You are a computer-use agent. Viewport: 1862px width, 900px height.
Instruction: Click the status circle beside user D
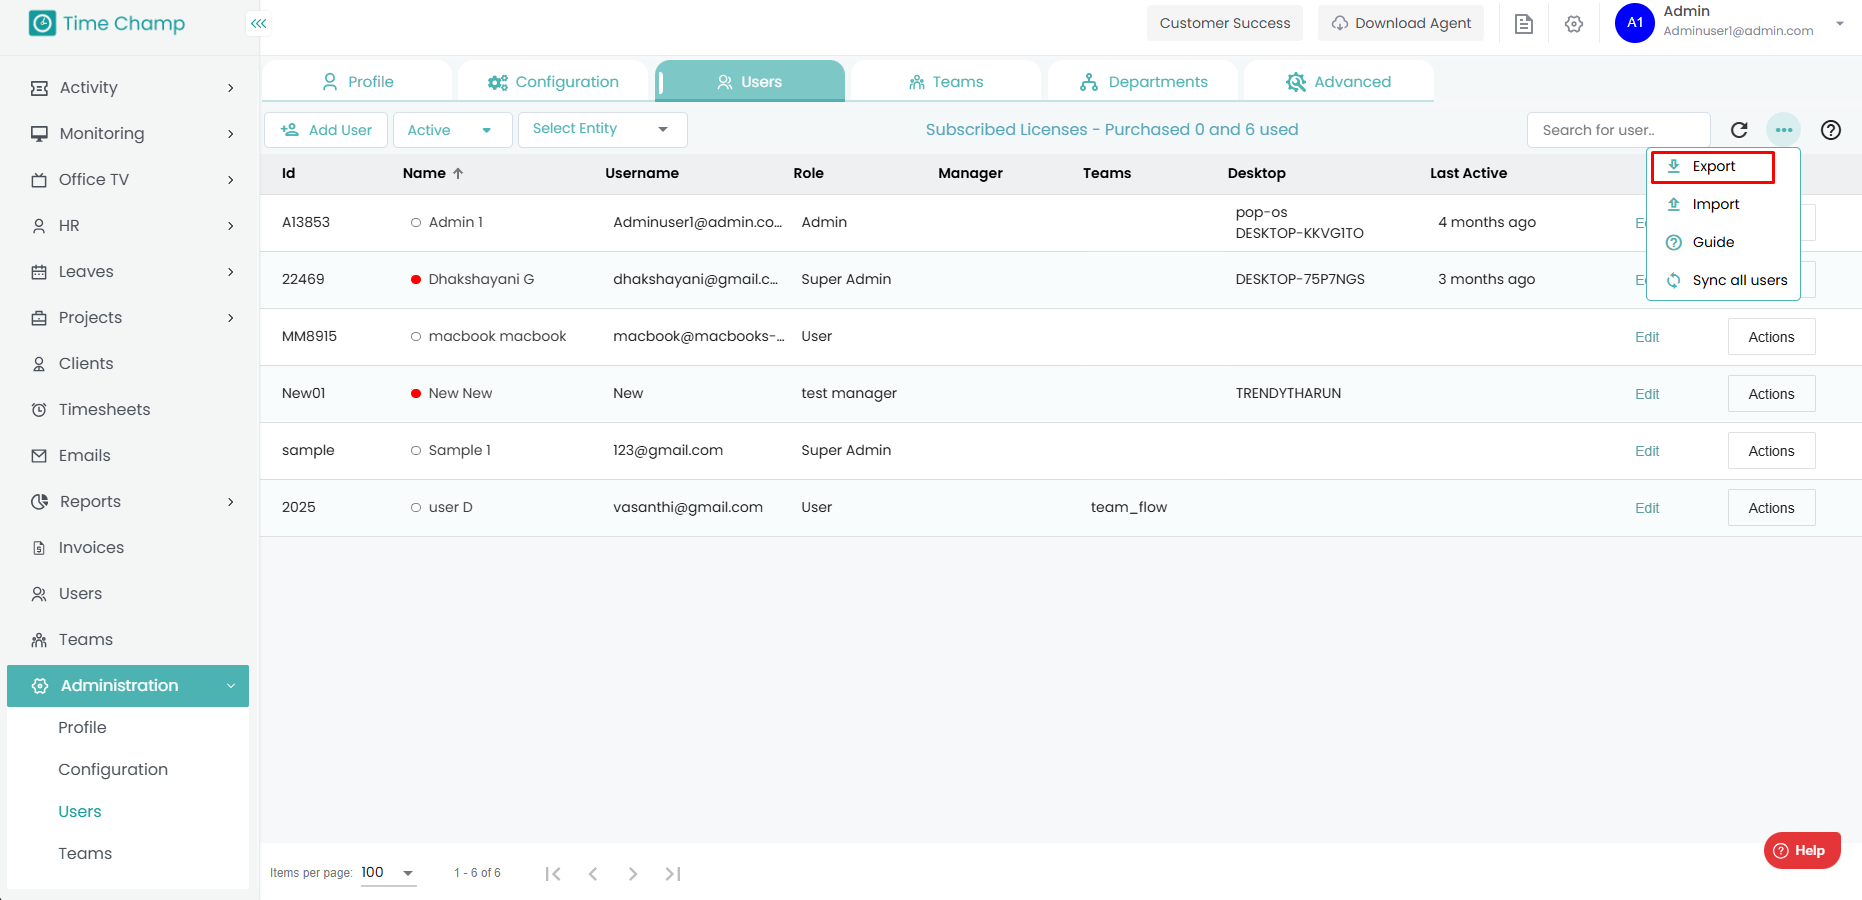click(416, 508)
